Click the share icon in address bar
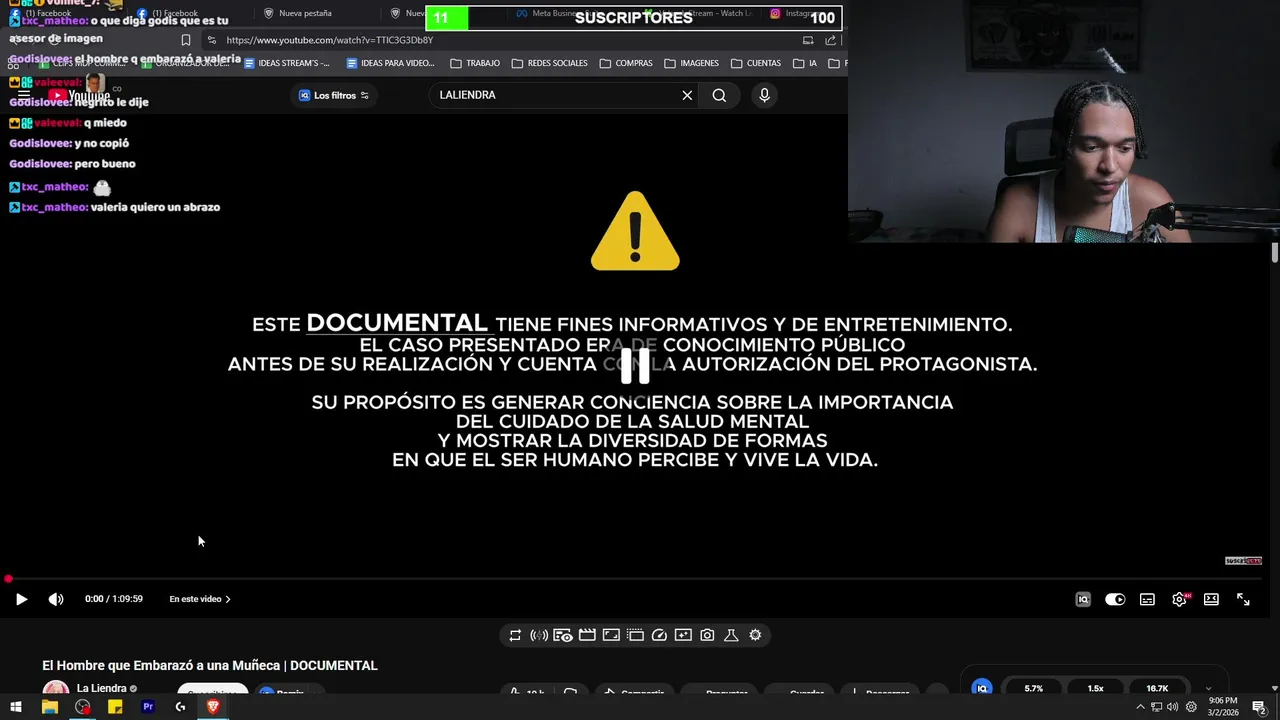The width and height of the screenshot is (1280, 720). (x=831, y=40)
